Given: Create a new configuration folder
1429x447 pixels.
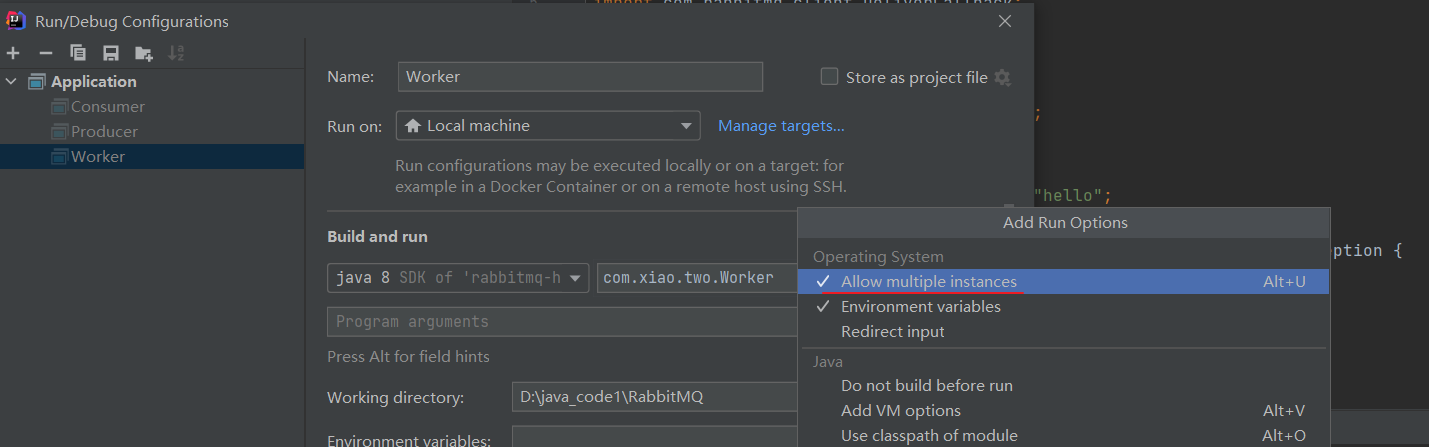Looking at the screenshot, I should [144, 53].
